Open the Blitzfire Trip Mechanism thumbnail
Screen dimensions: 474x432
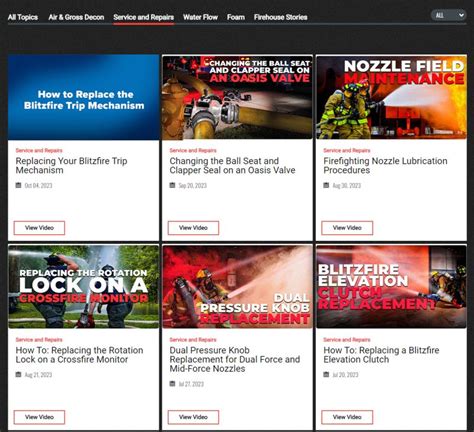84,97
